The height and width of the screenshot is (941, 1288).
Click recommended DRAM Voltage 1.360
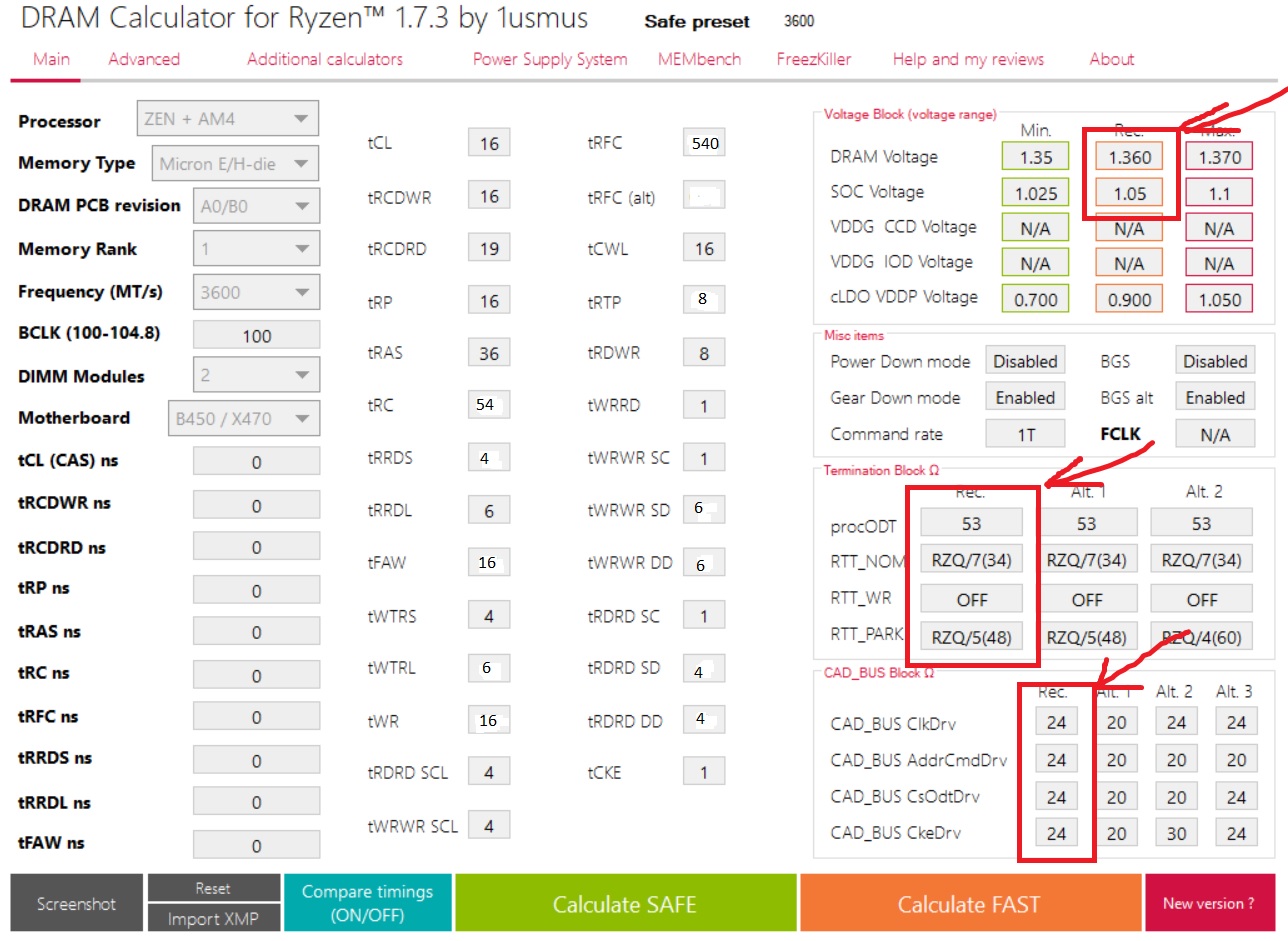coord(1128,157)
